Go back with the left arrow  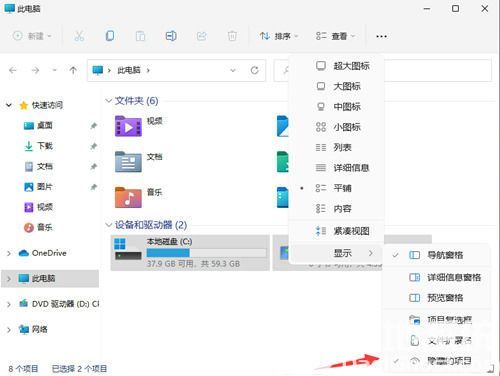[x=13, y=70]
